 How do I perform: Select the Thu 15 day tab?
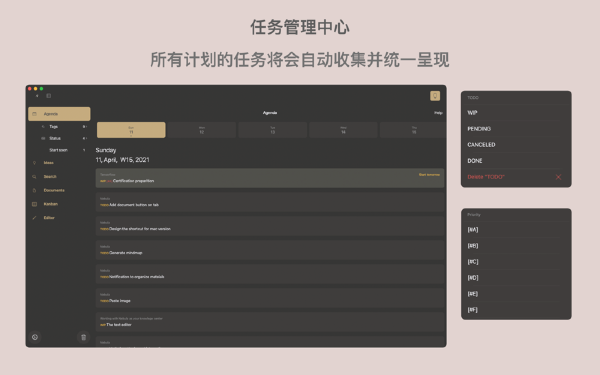[x=413, y=130]
